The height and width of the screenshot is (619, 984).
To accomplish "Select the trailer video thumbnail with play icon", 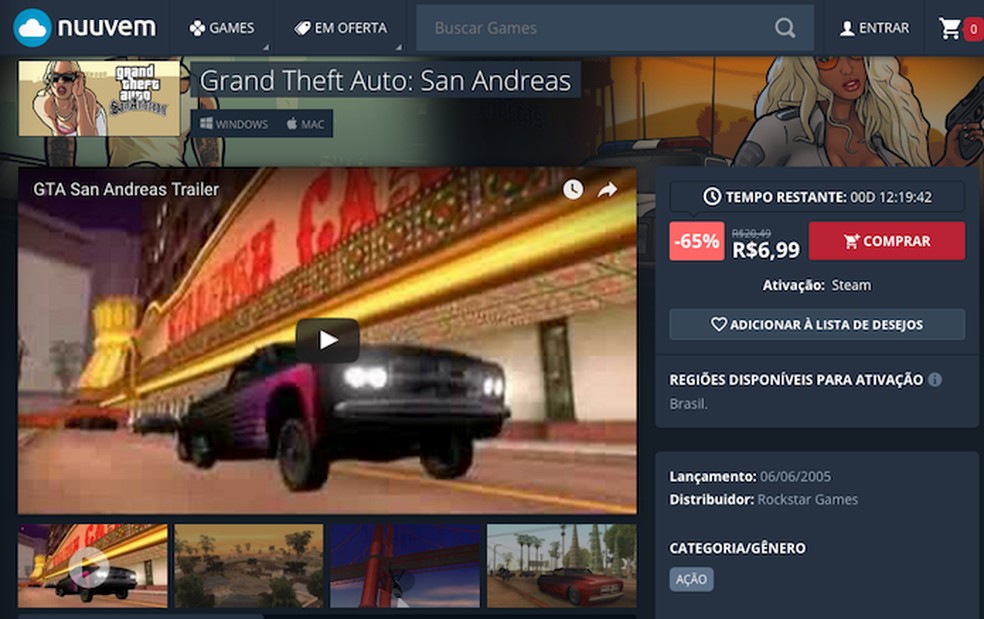I will tap(93, 566).
